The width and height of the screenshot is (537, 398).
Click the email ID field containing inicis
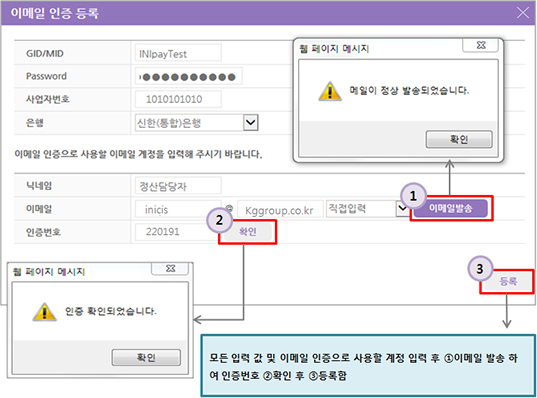pos(178,209)
